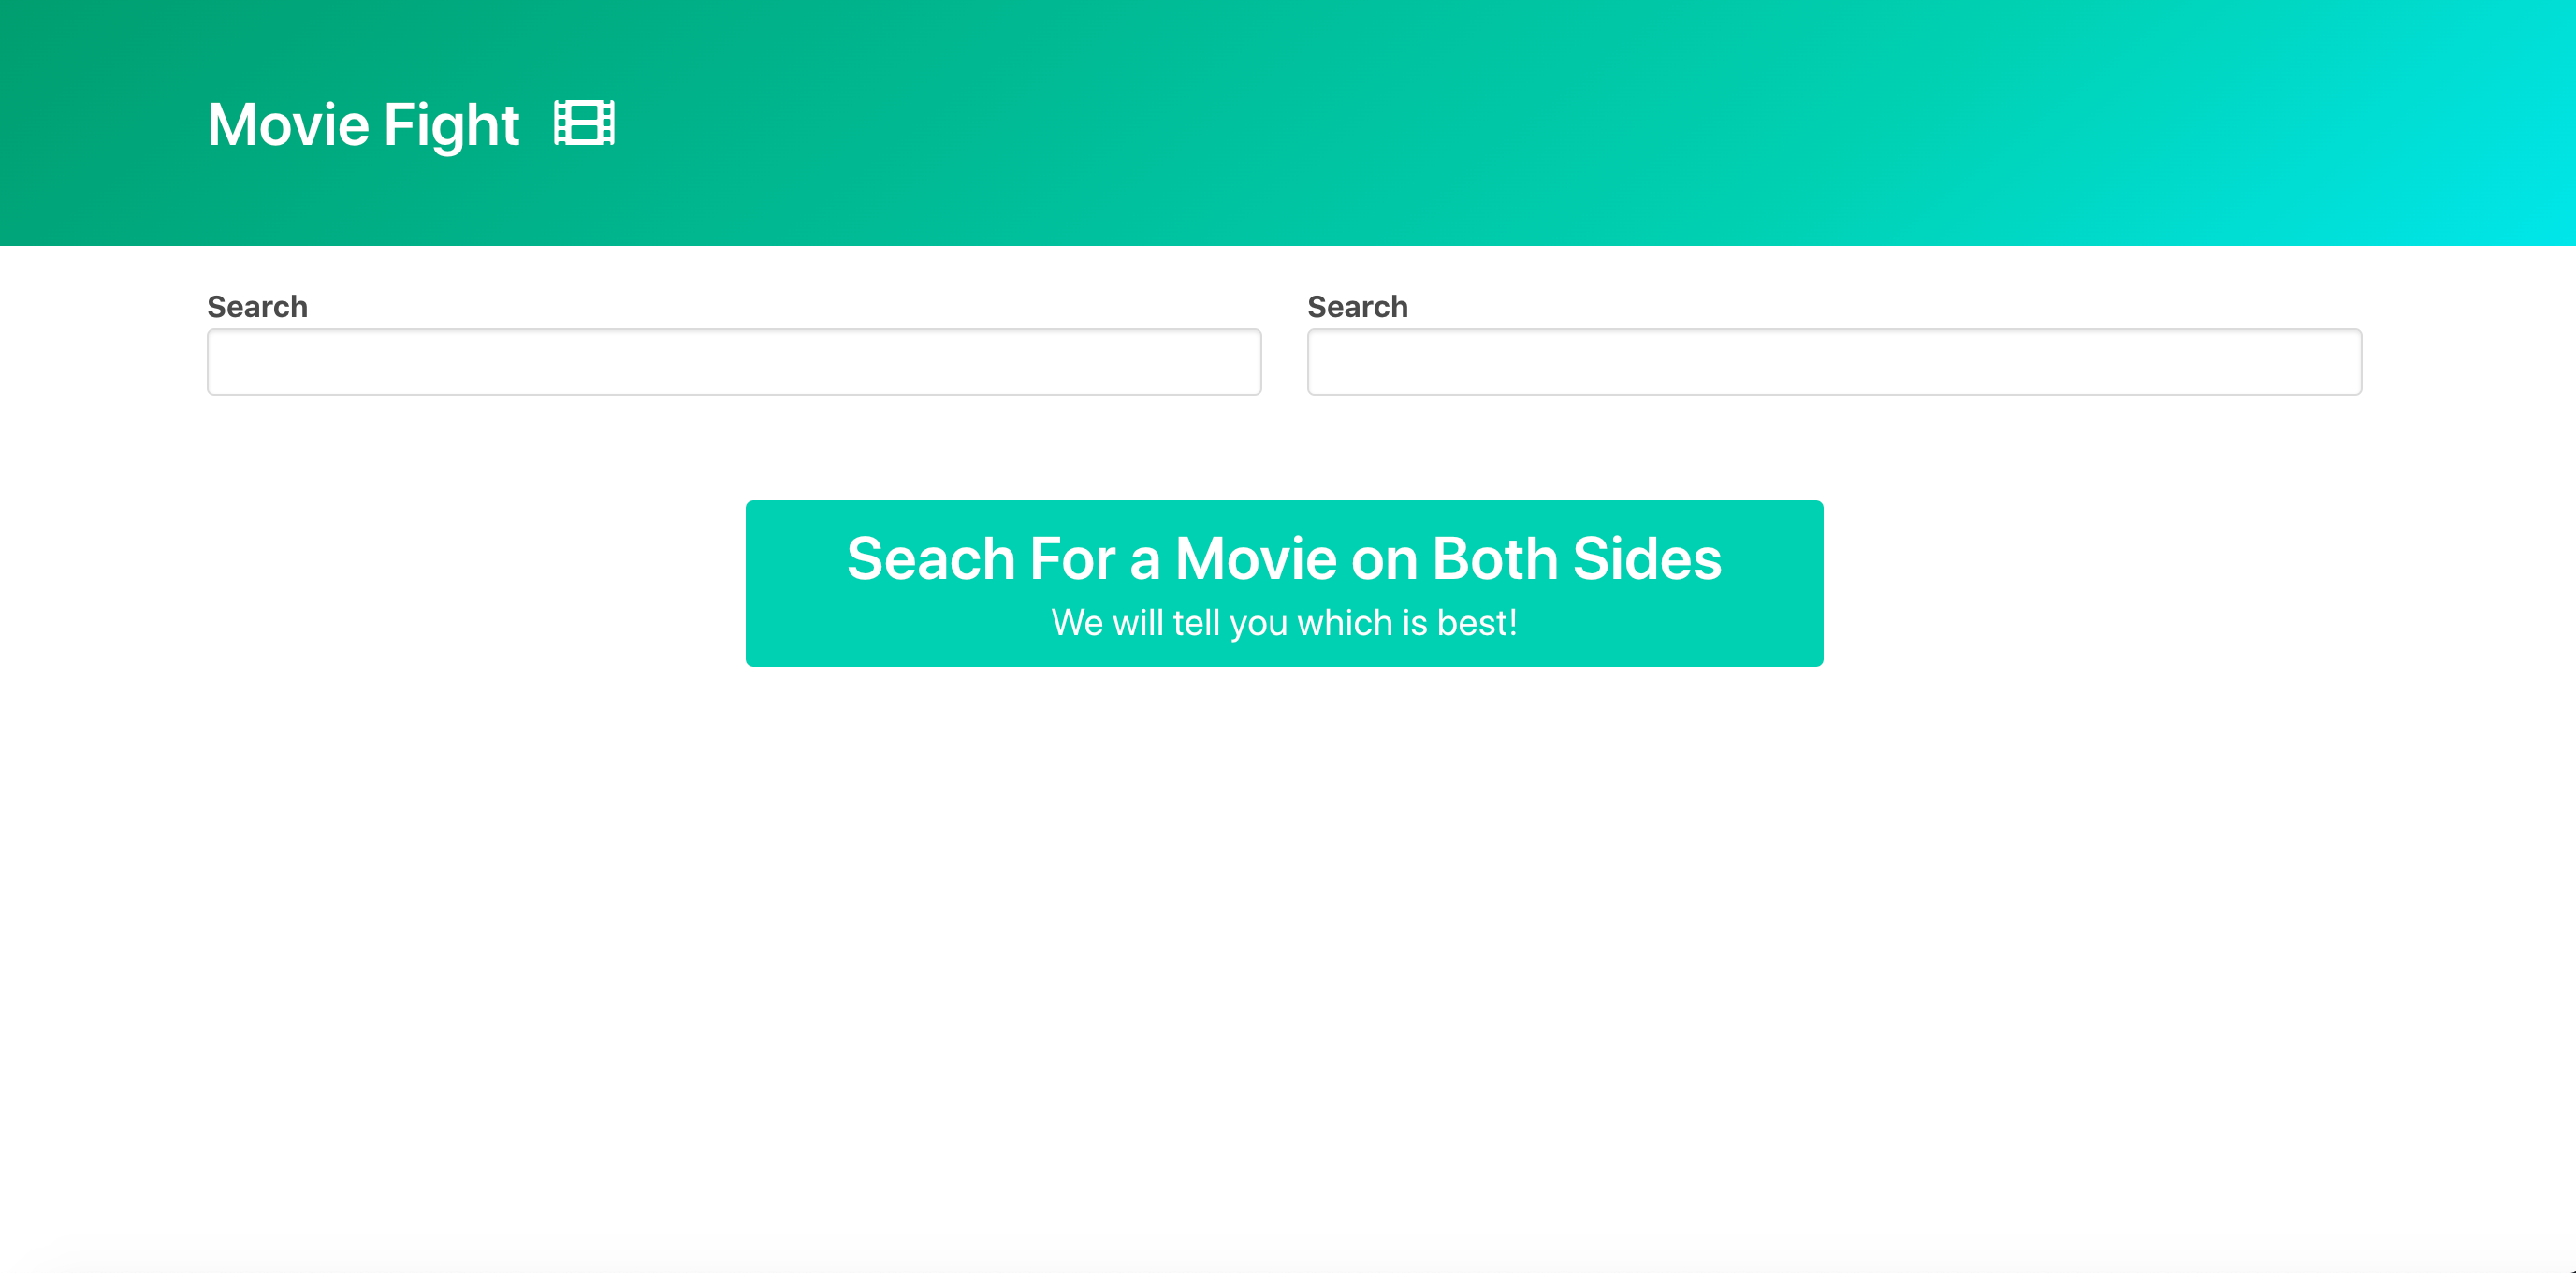Screen dimensions: 2576x1273
Task: Click 'We will tell you which is best!'
Action: (x=1284, y=623)
